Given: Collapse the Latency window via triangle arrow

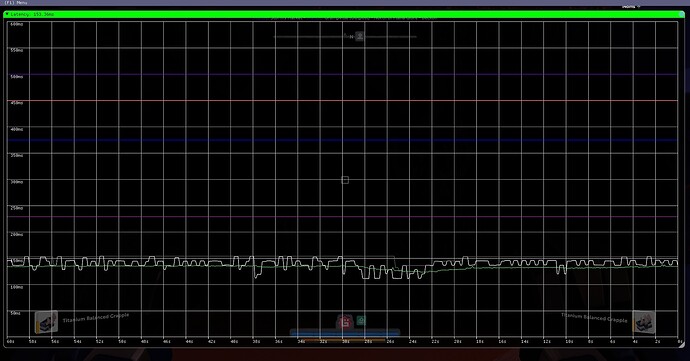Looking at the screenshot, I should [7, 14].
